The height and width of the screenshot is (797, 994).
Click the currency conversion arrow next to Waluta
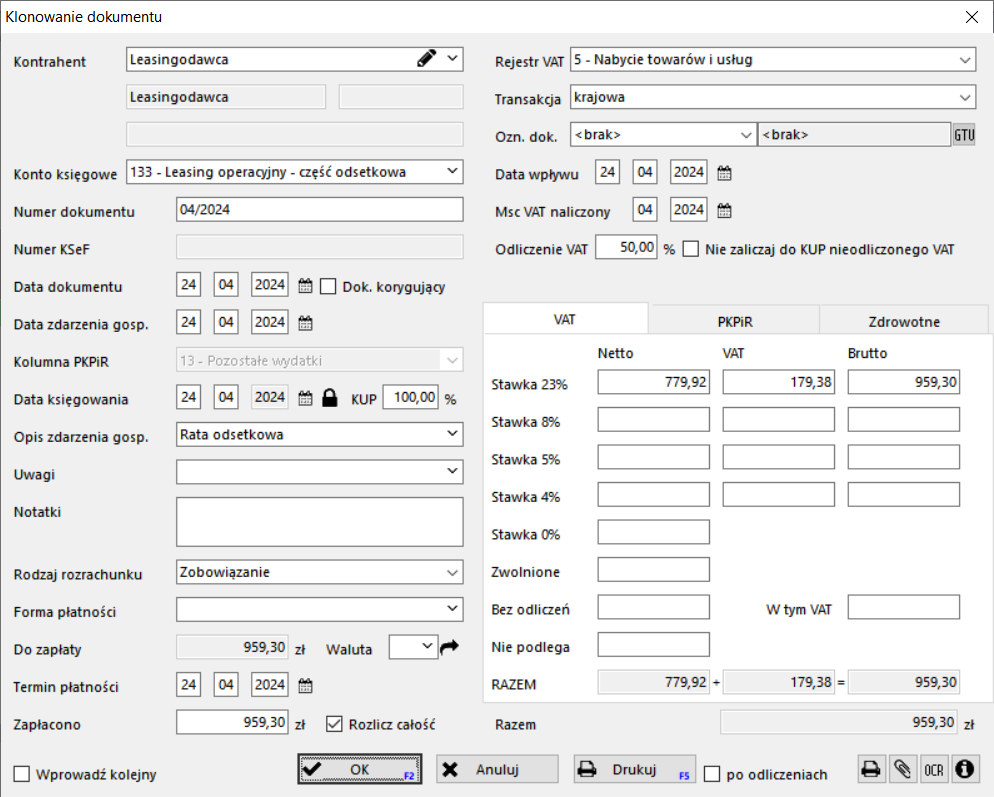(449, 647)
